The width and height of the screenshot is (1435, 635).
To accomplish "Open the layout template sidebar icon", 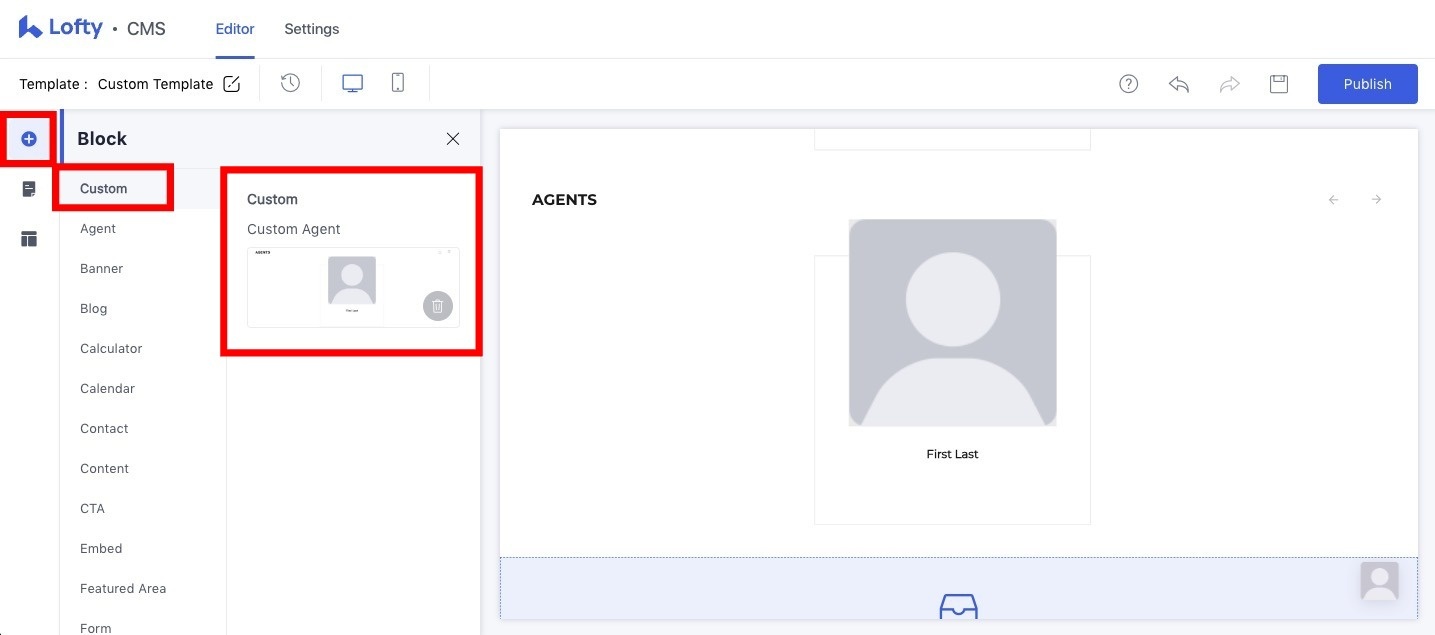I will (x=29, y=239).
